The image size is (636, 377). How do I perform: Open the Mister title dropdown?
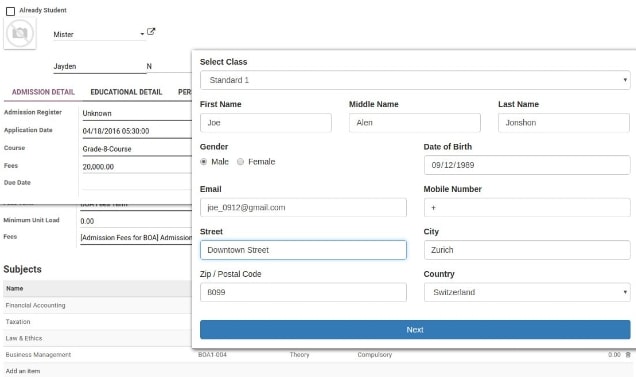99,34
